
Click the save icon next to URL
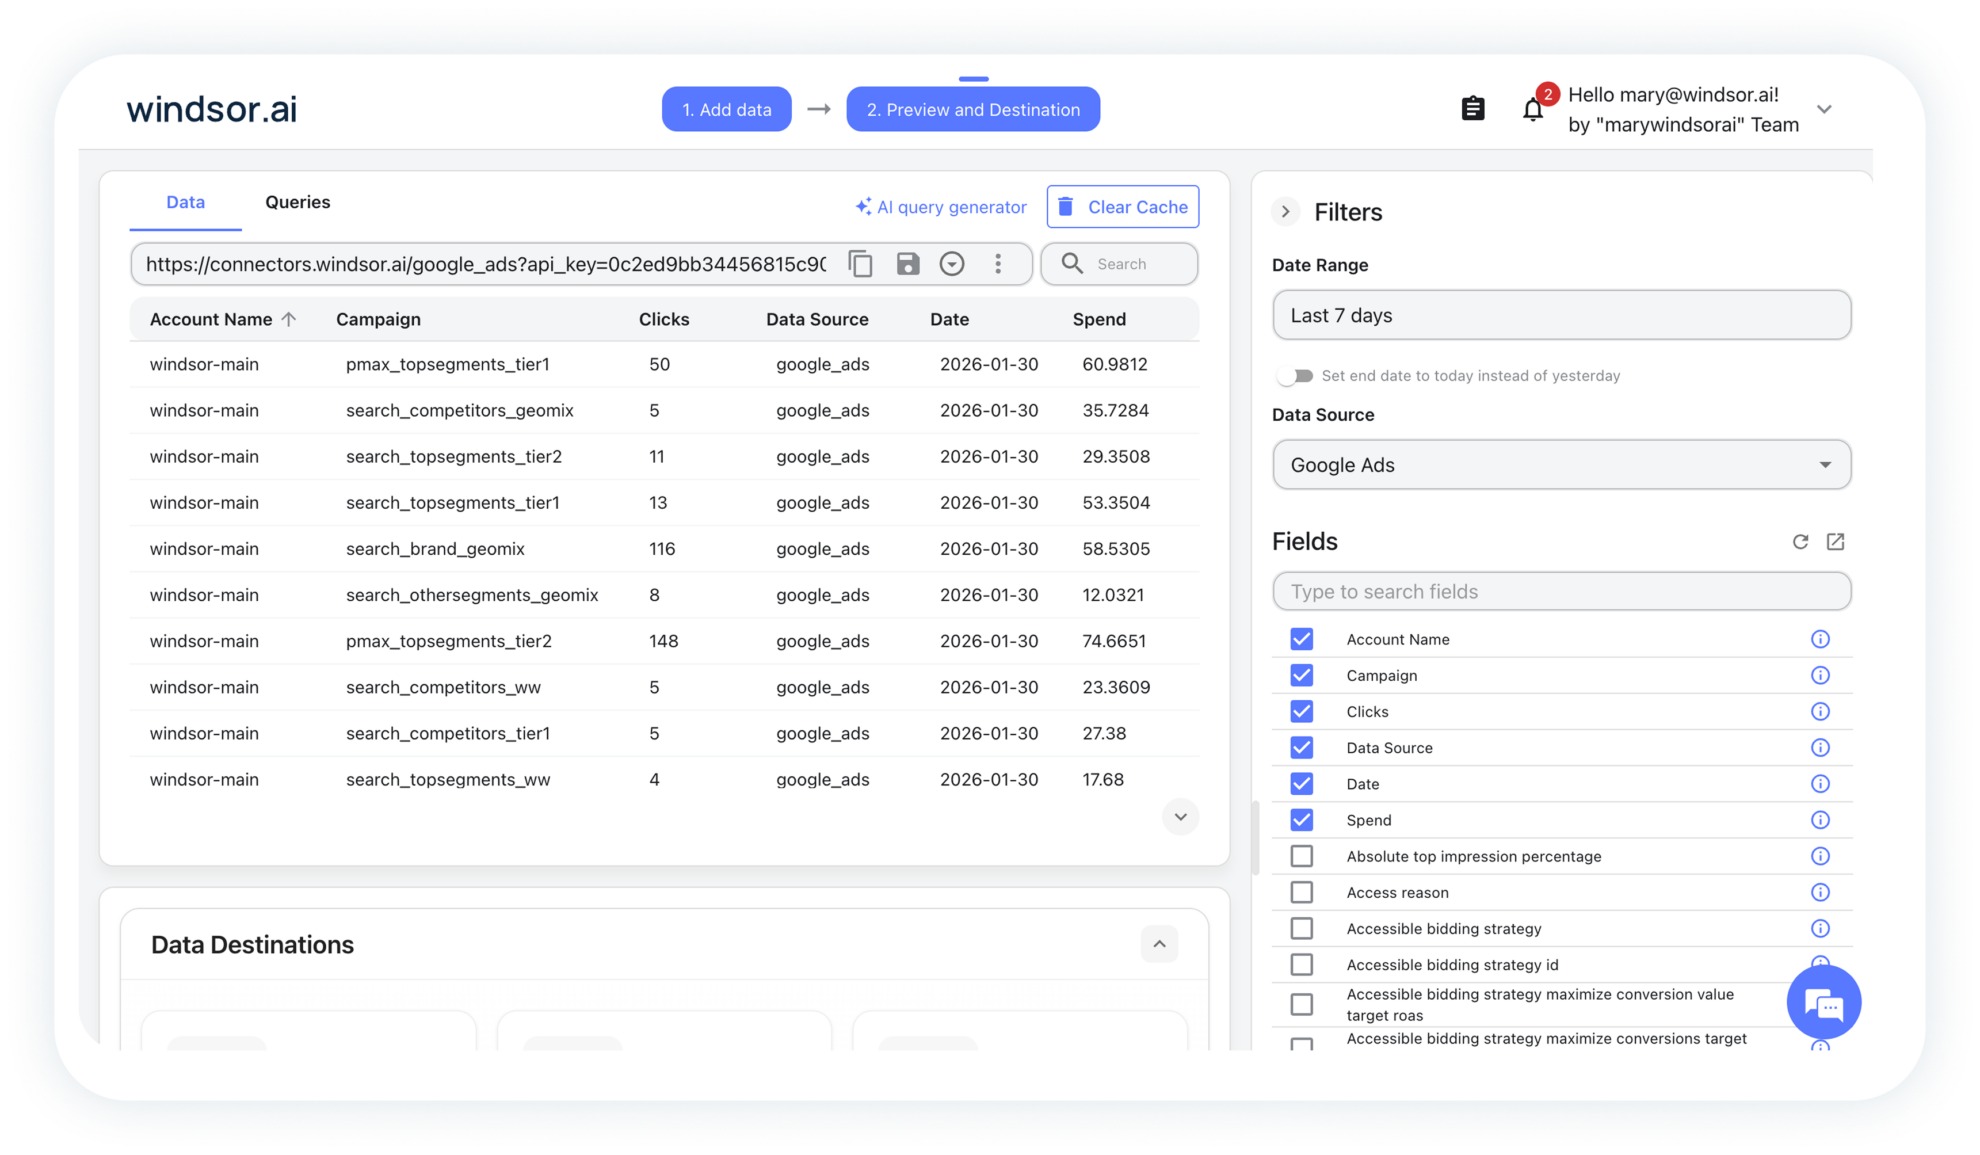pos(907,264)
